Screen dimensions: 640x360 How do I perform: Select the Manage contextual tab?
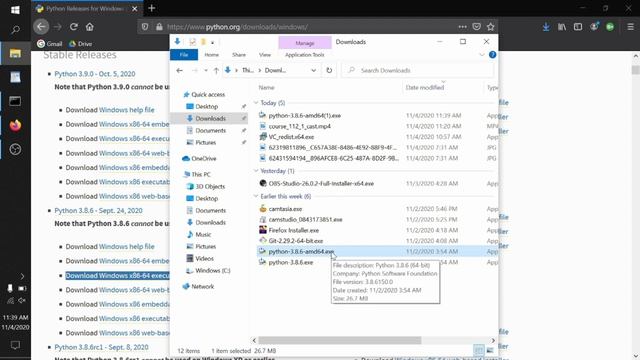pos(305,43)
